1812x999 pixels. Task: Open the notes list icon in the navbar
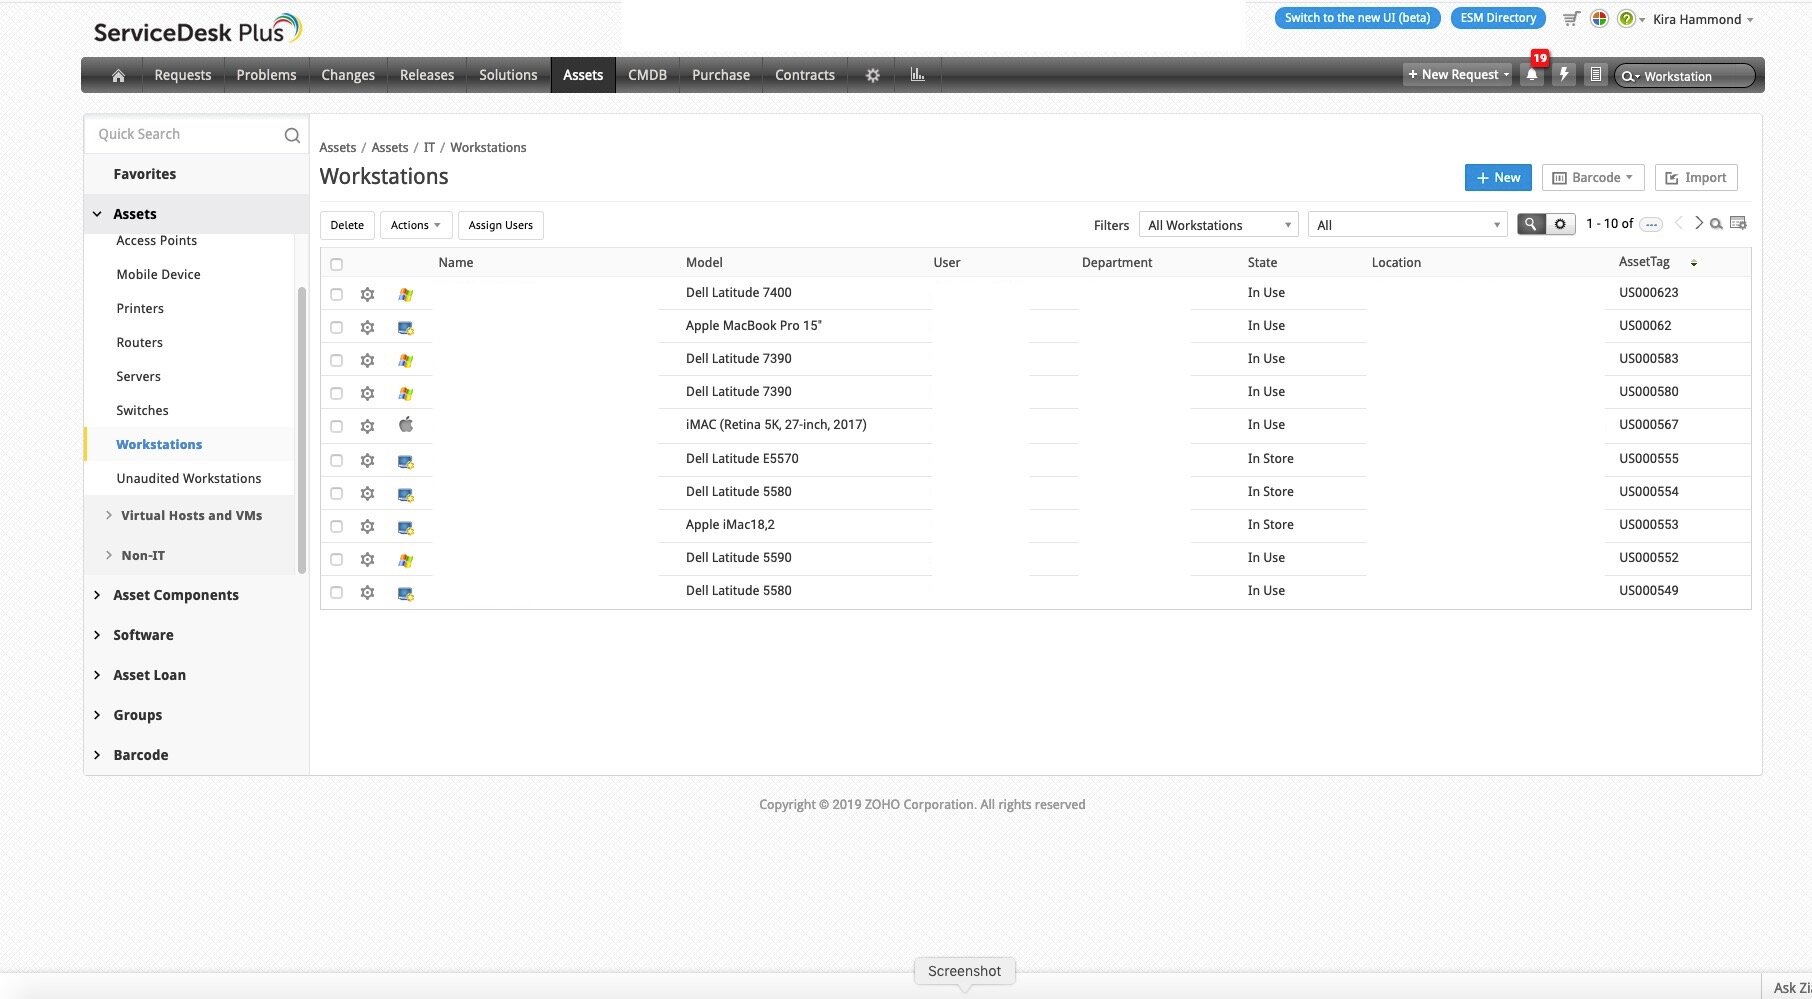[1596, 75]
